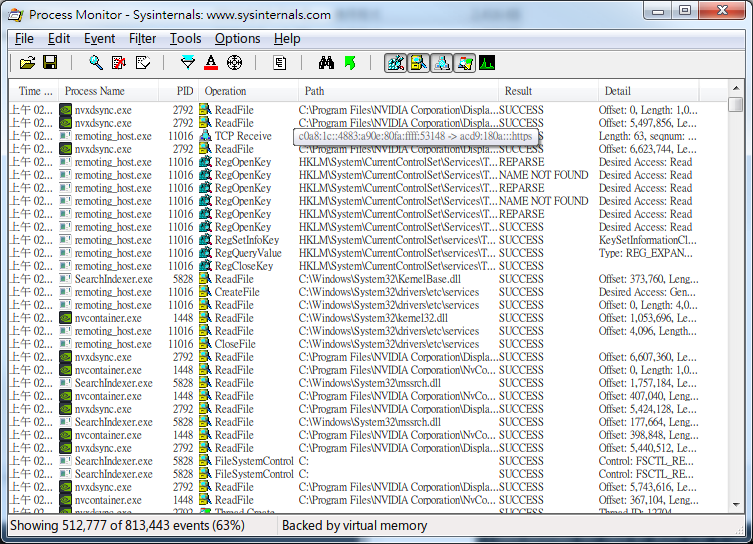Image resolution: width=753 pixels, height=544 pixels.
Task: Click the Length: 63, seqnum detail cell
Action: [647, 136]
